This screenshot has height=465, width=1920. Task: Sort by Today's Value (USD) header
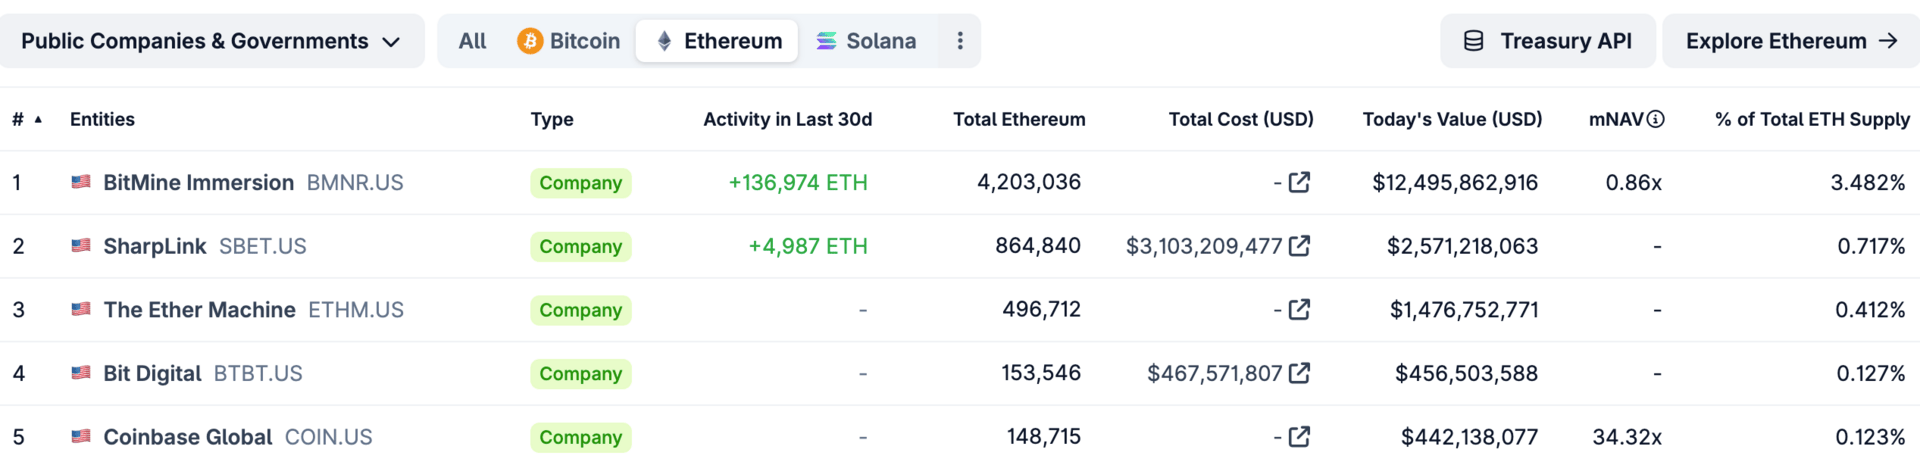(x=1452, y=119)
